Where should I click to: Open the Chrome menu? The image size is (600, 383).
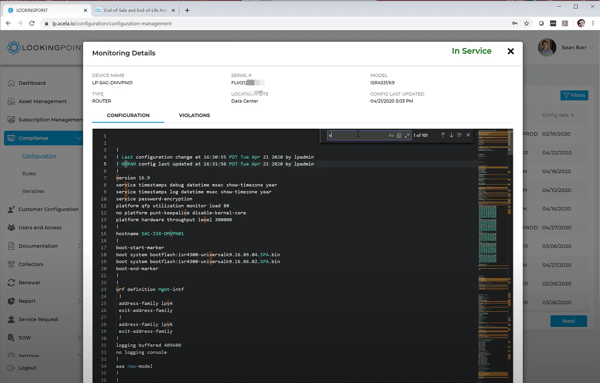coord(593,23)
